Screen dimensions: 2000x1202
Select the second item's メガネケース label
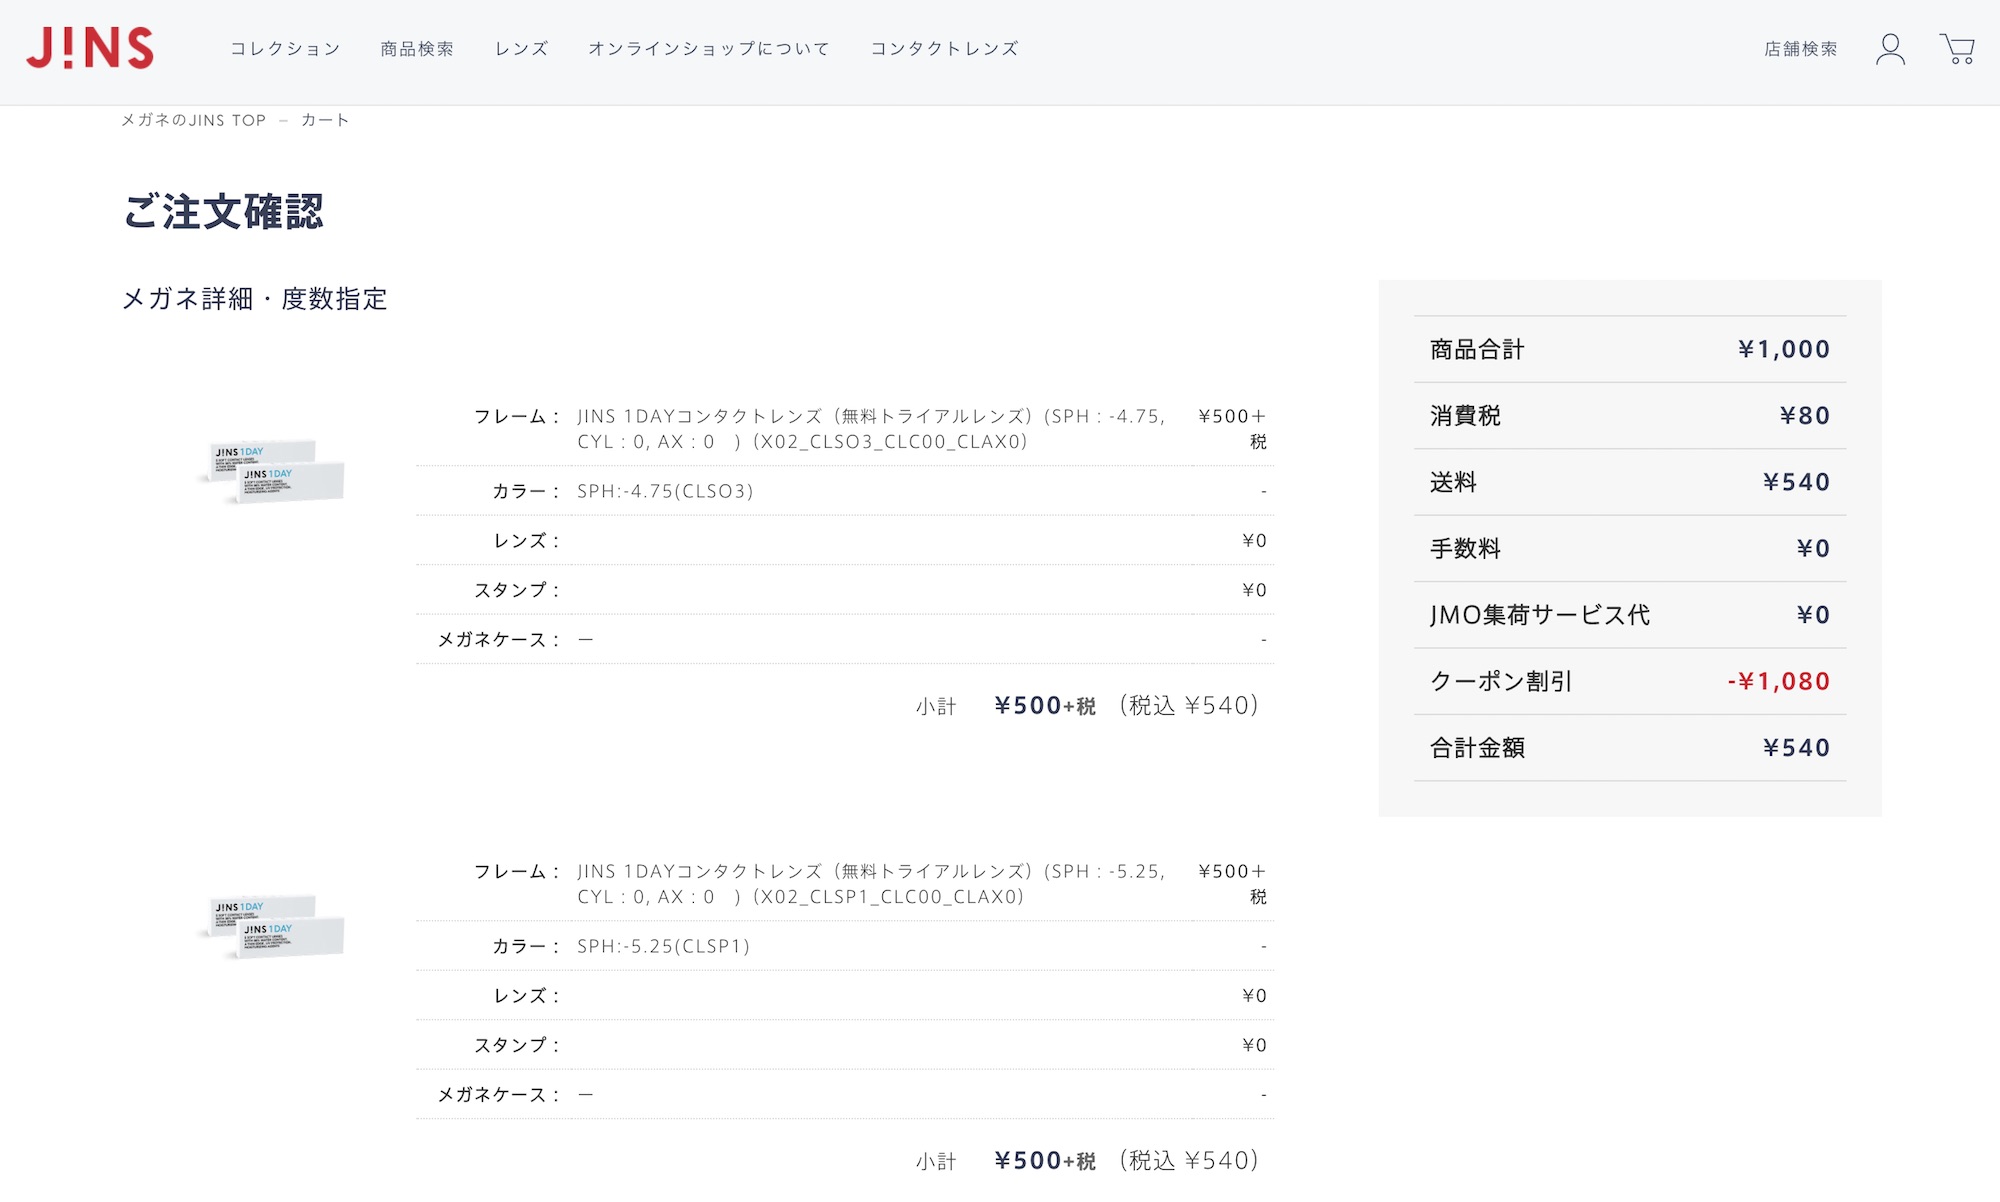[499, 1094]
